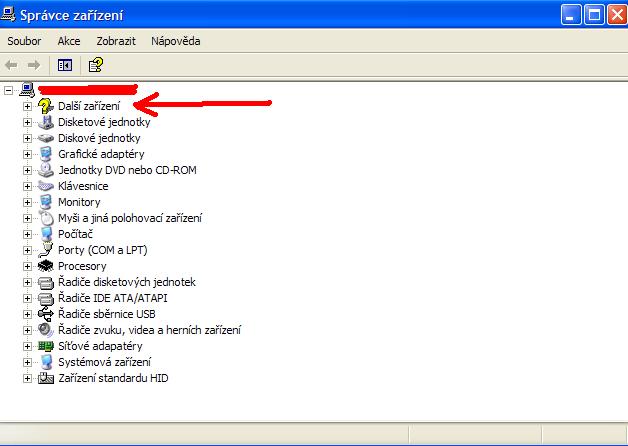Click the DVD/CD-ROM drive icon
The height and width of the screenshot is (446, 628).
46,170
